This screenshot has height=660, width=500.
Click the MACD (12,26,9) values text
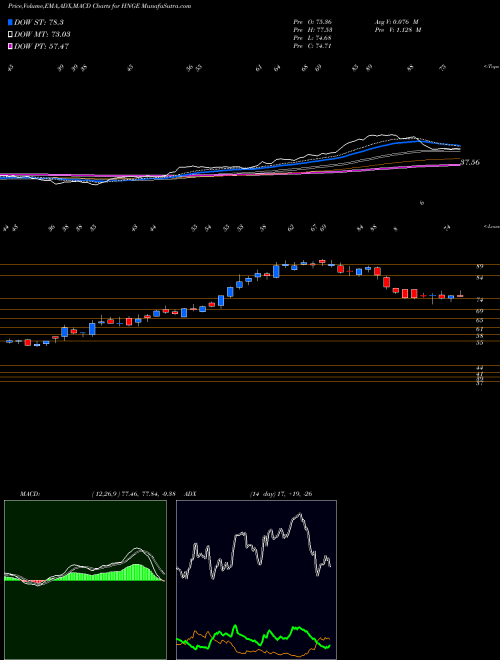pyautogui.click(x=133, y=494)
